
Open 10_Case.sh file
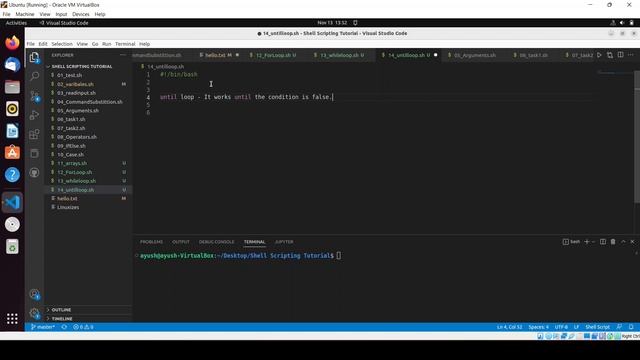[71, 155]
